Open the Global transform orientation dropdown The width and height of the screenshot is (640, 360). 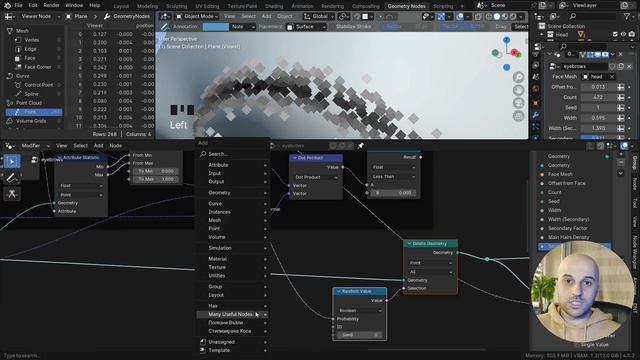318,17
